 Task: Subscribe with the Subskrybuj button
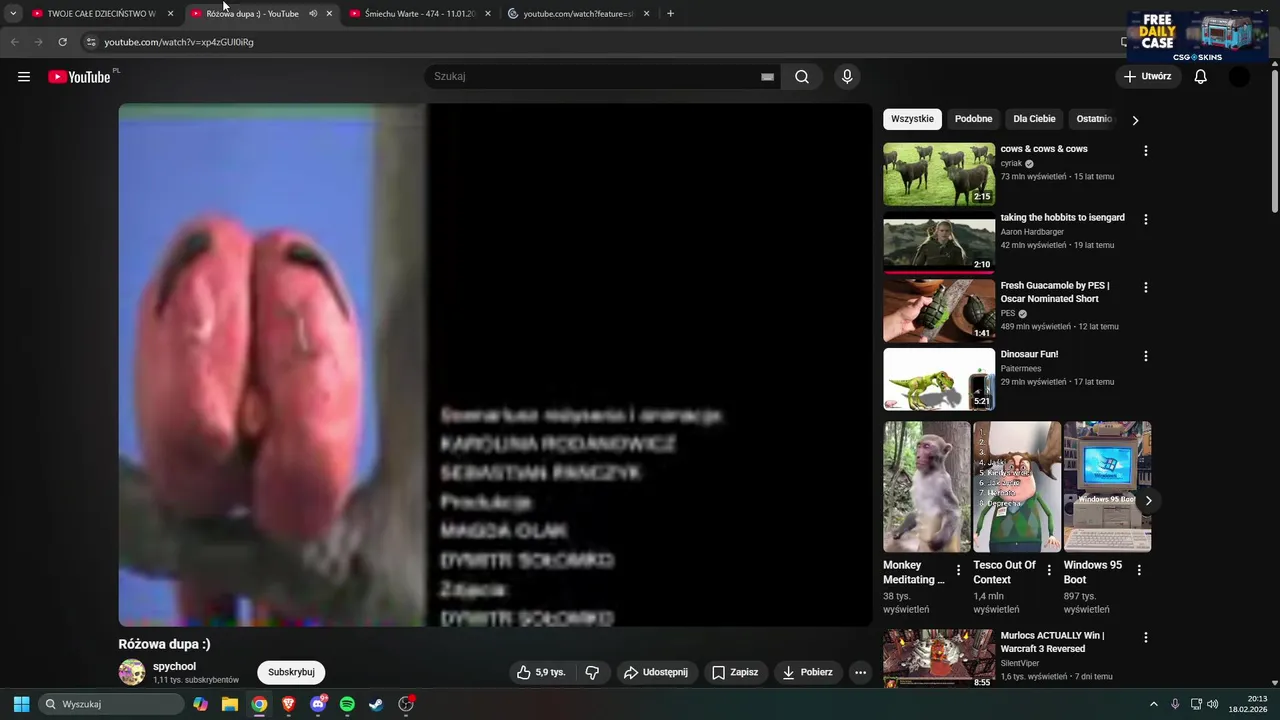coord(291,672)
